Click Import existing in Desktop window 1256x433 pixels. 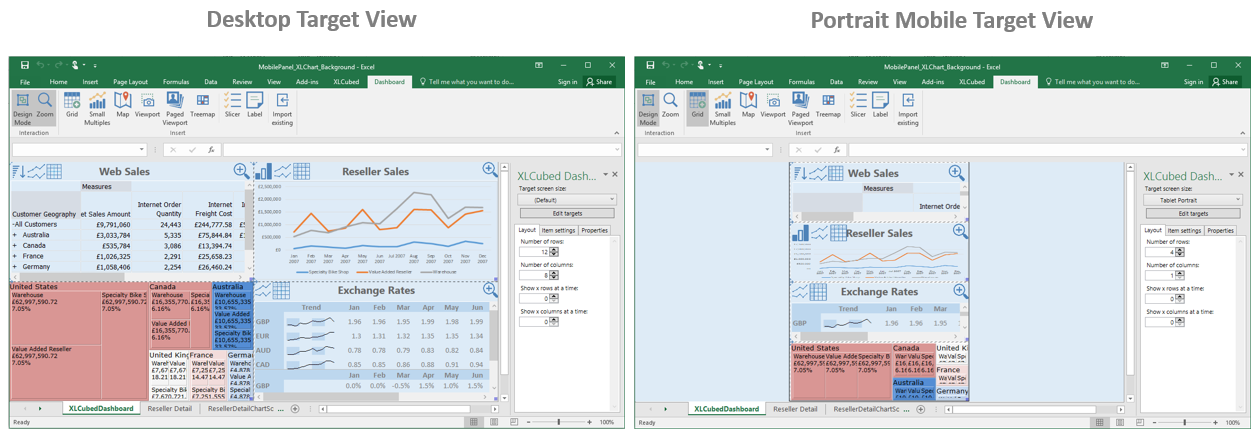(x=283, y=108)
